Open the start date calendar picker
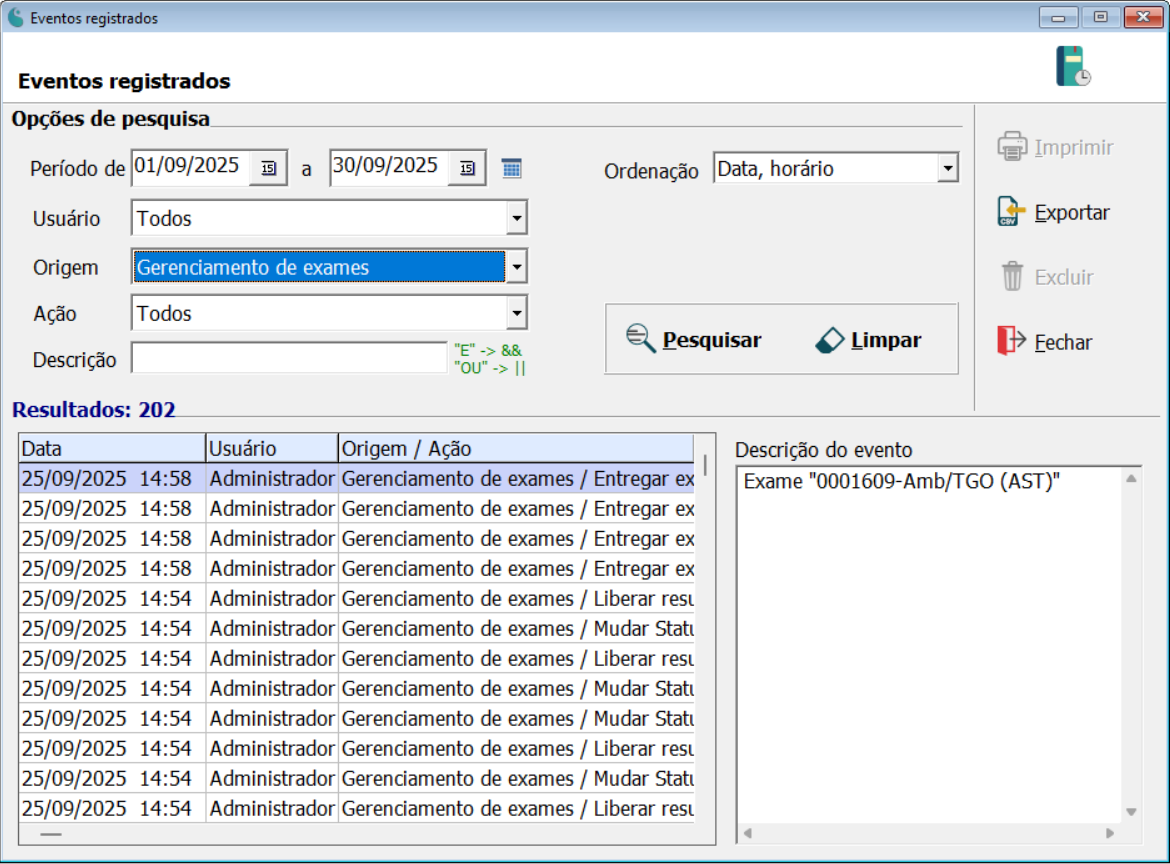The height and width of the screenshot is (864, 1170). click(x=268, y=168)
